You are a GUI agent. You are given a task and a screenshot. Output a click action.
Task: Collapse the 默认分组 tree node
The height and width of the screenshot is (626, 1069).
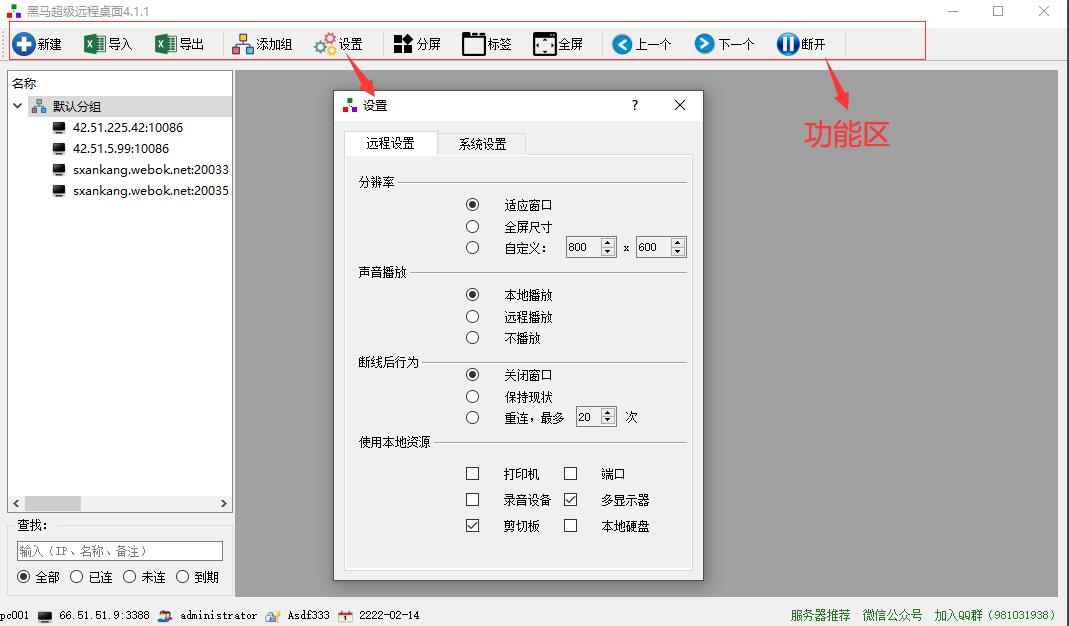coord(18,106)
